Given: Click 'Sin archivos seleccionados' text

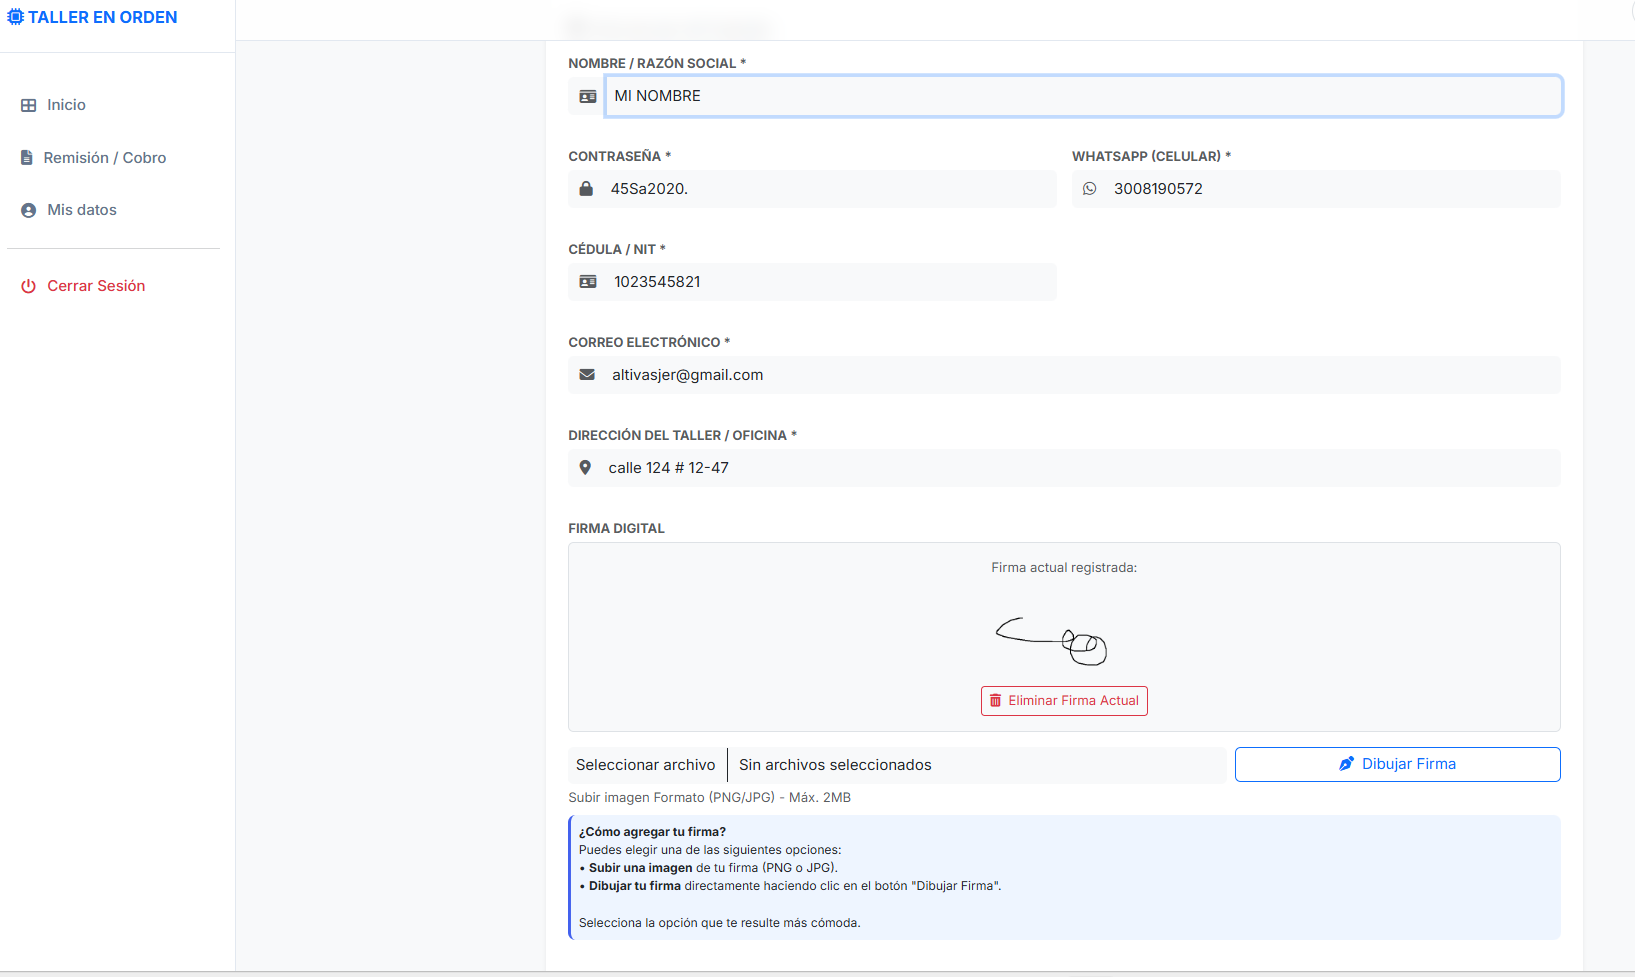Looking at the screenshot, I should (835, 765).
